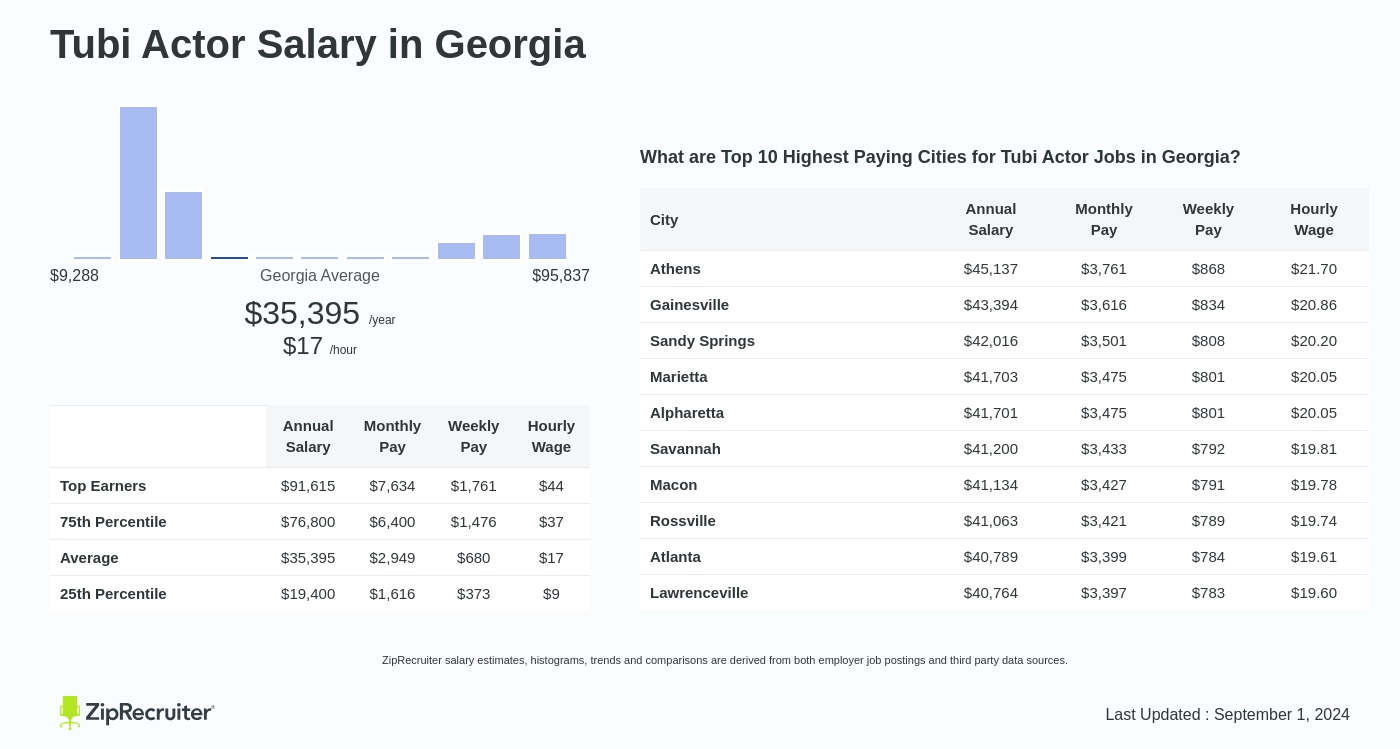Click Average monthly pay $2,949
The image size is (1400, 749).
pos(392,557)
